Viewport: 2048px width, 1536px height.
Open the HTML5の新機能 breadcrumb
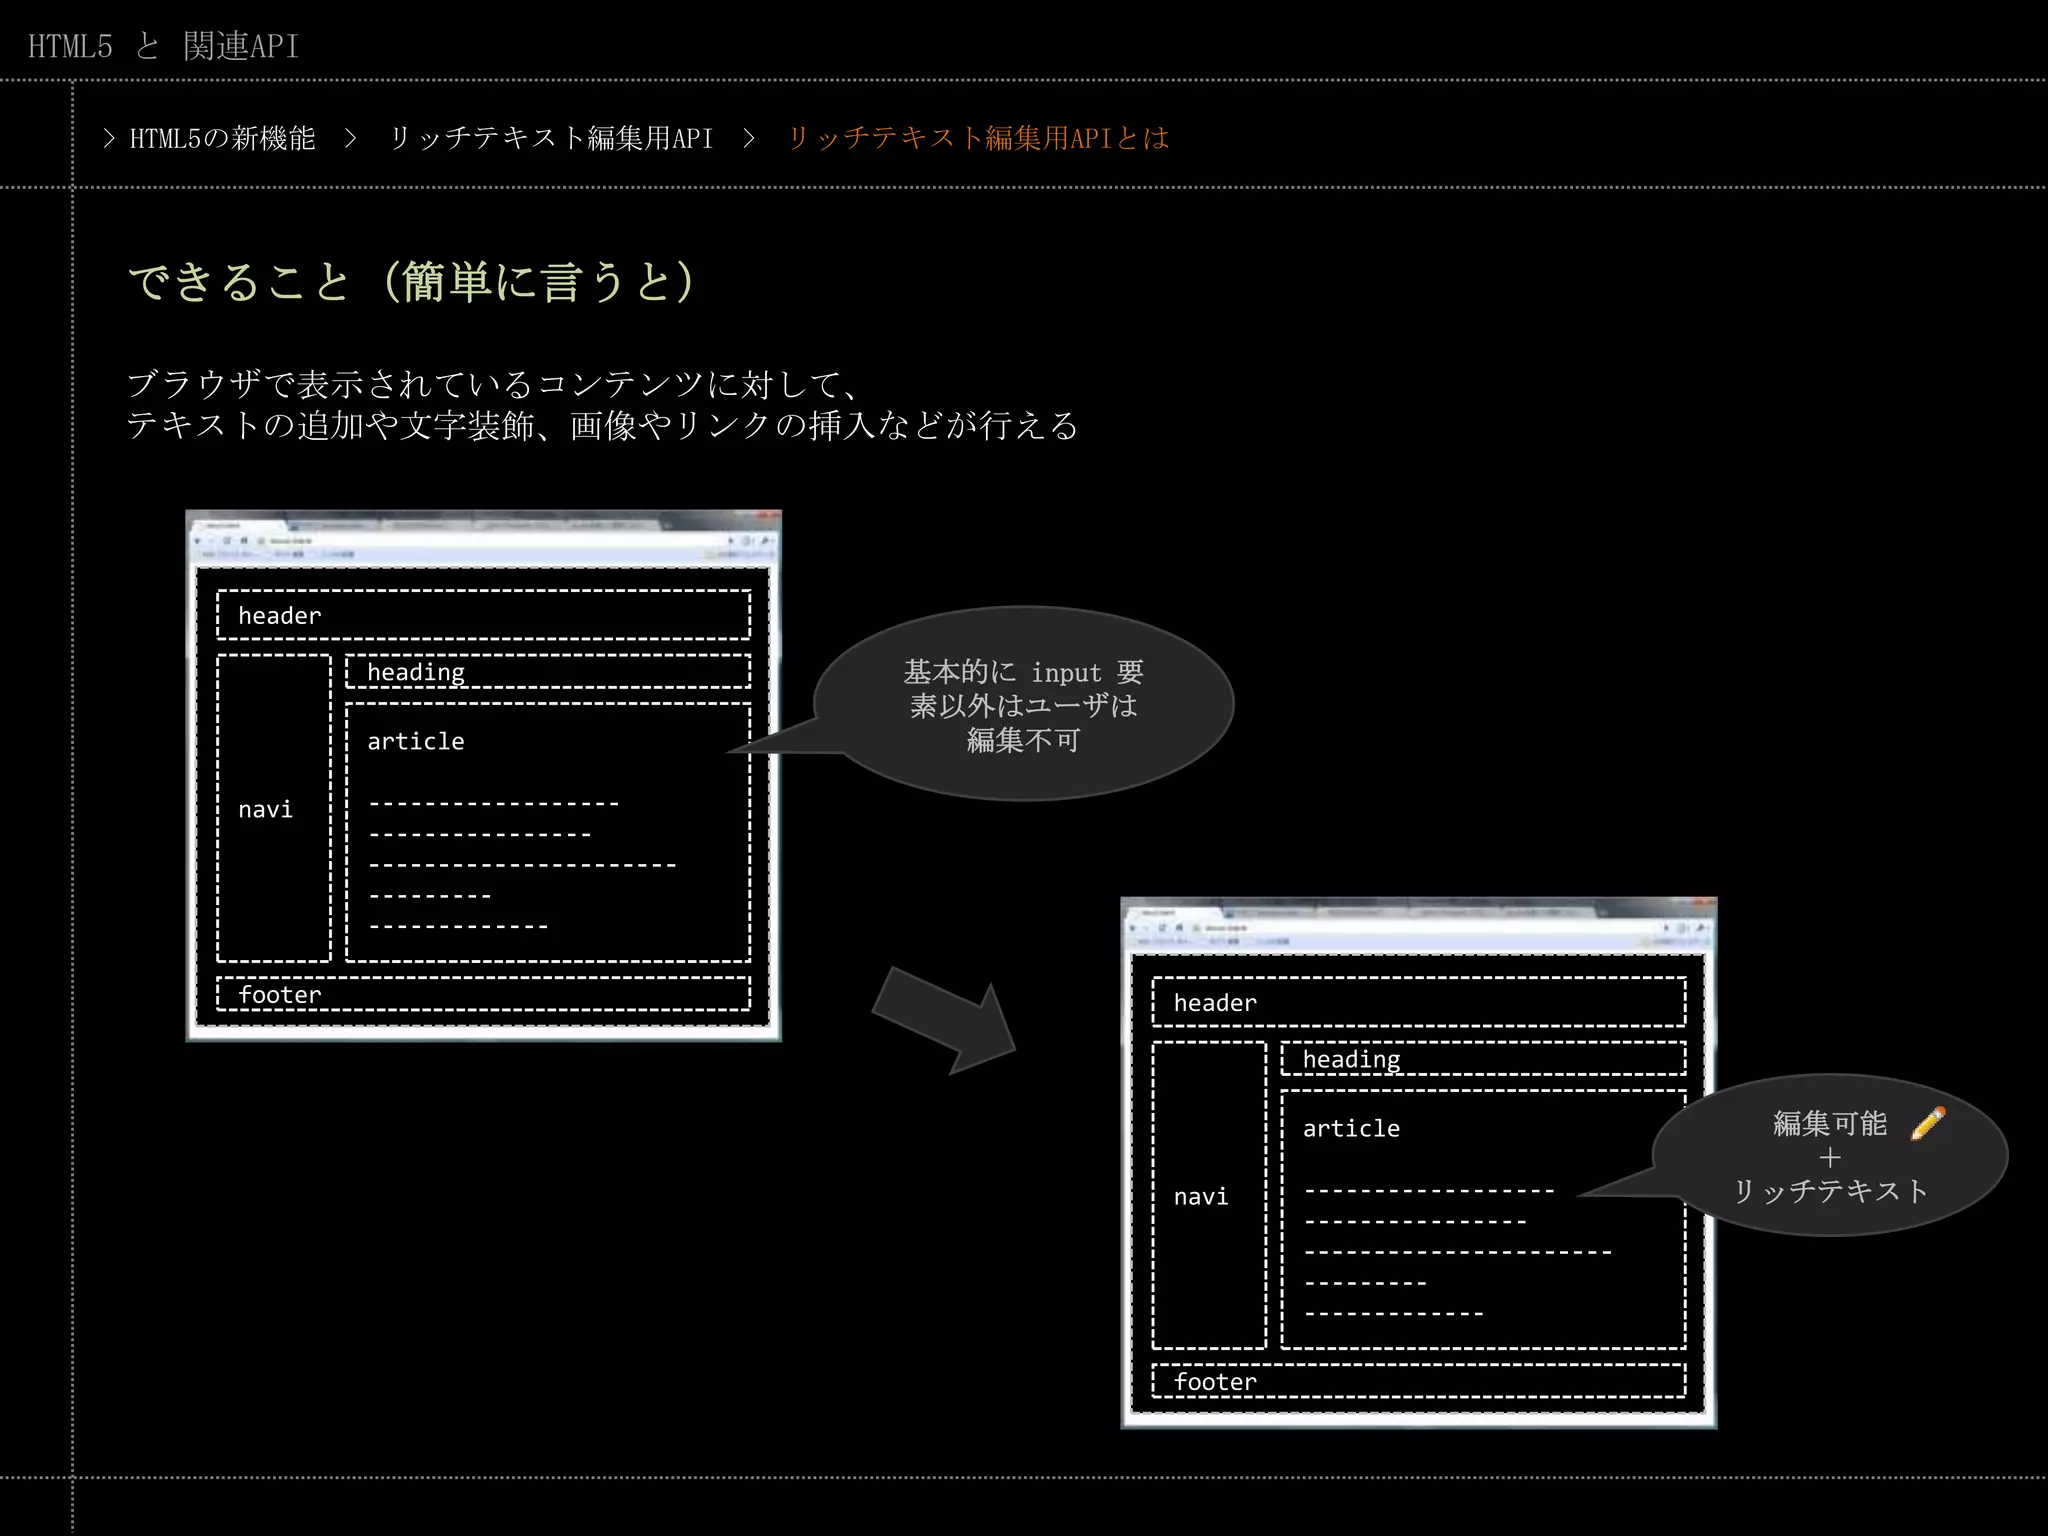(222, 138)
